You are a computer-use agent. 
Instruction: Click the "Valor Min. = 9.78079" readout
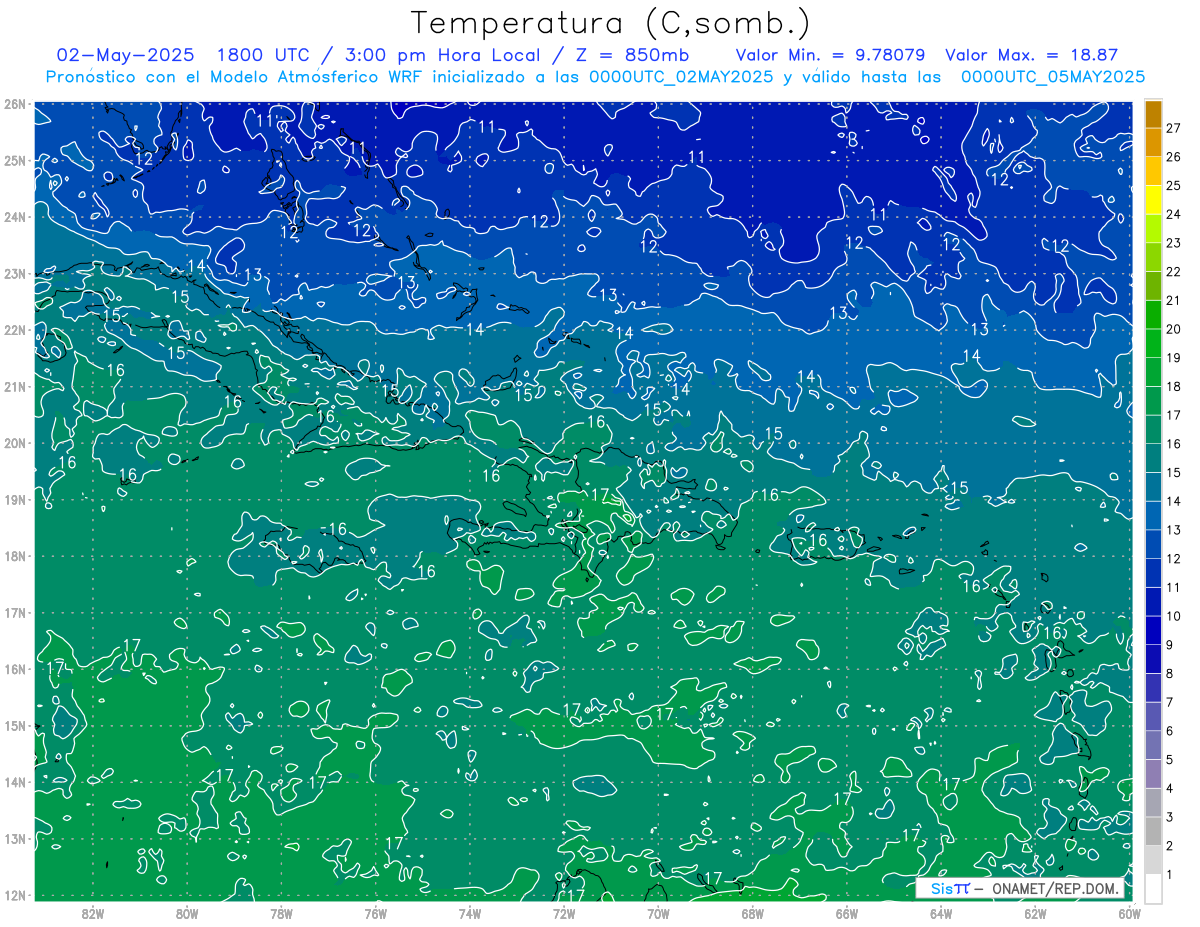830,55
